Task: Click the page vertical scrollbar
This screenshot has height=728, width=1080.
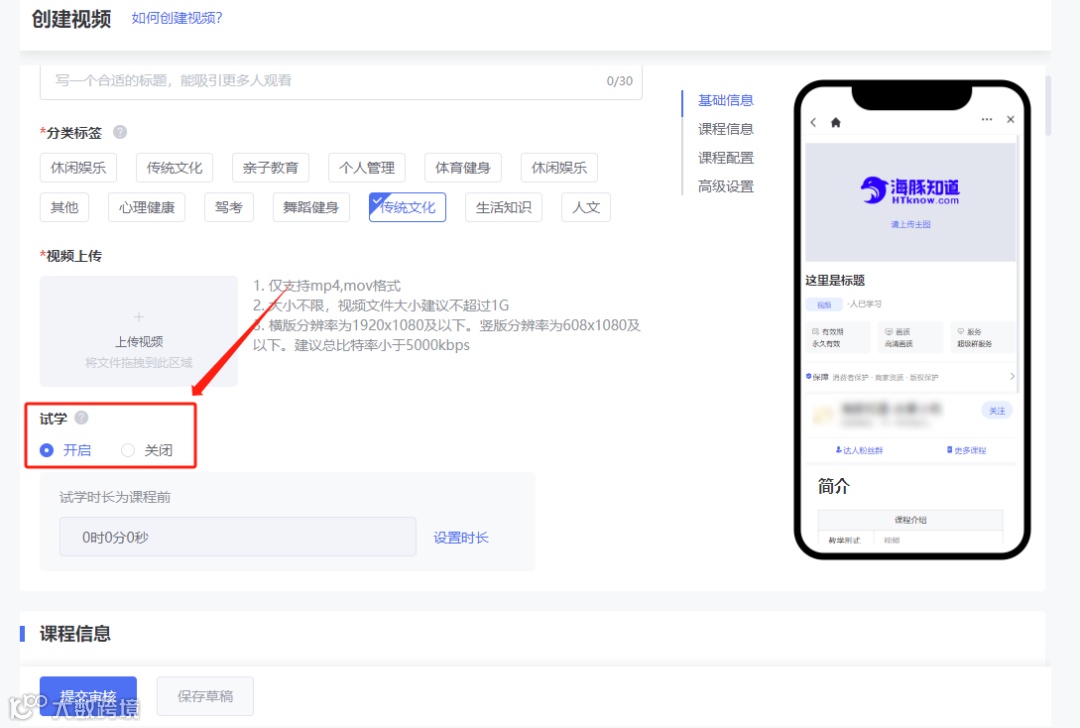Action: point(1048,106)
